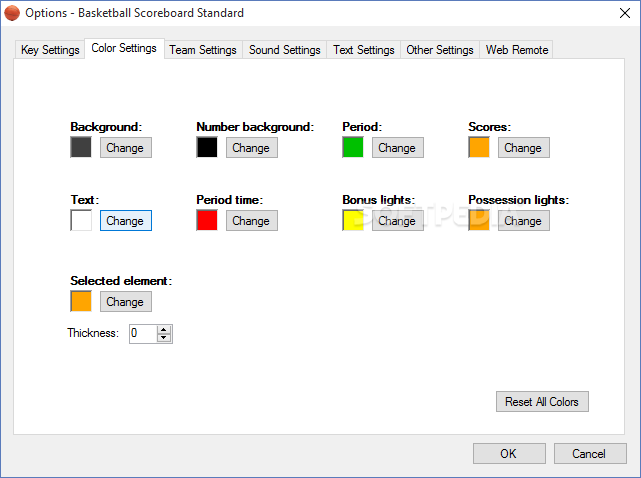
Task: Open the Text Settings tab
Action: (363, 50)
